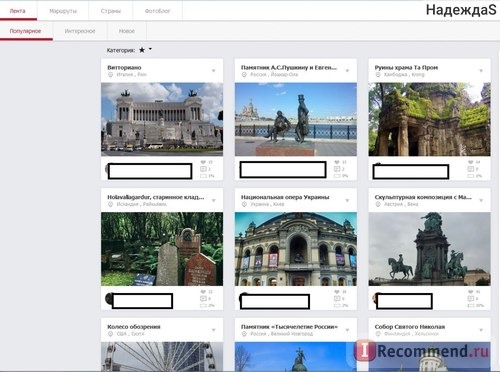Expand options arrow on Витториано card

pyautogui.click(x=214, y=71)
